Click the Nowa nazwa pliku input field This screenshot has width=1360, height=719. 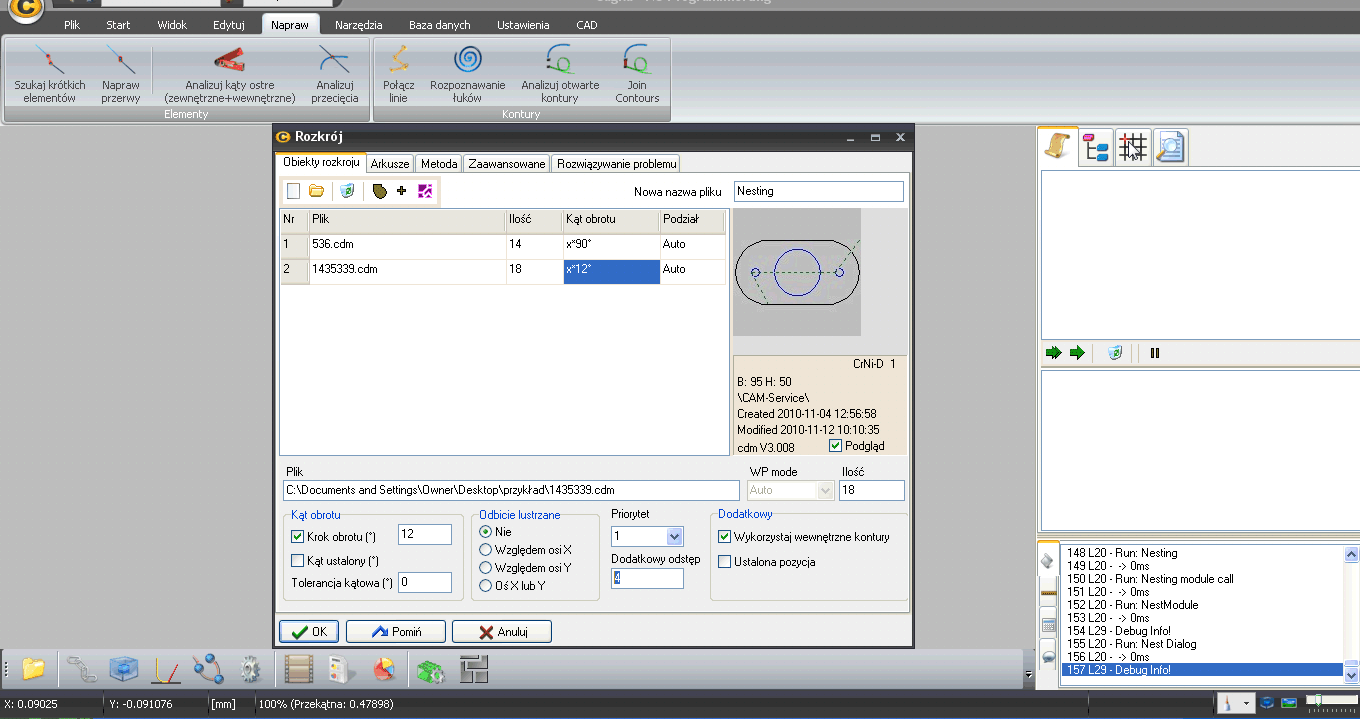point(819,191)
